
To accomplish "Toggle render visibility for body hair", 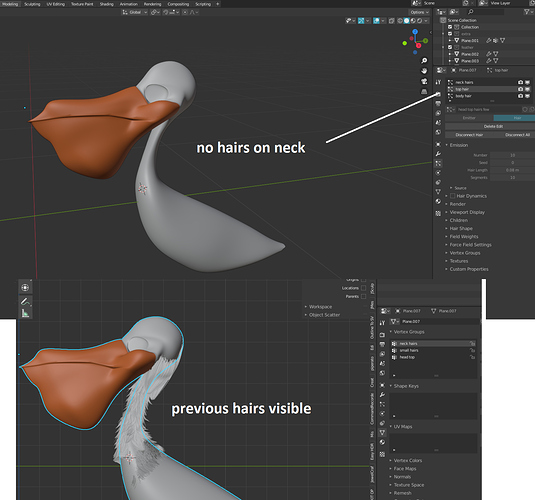I will pyautogui.click(x=520, y=96).
